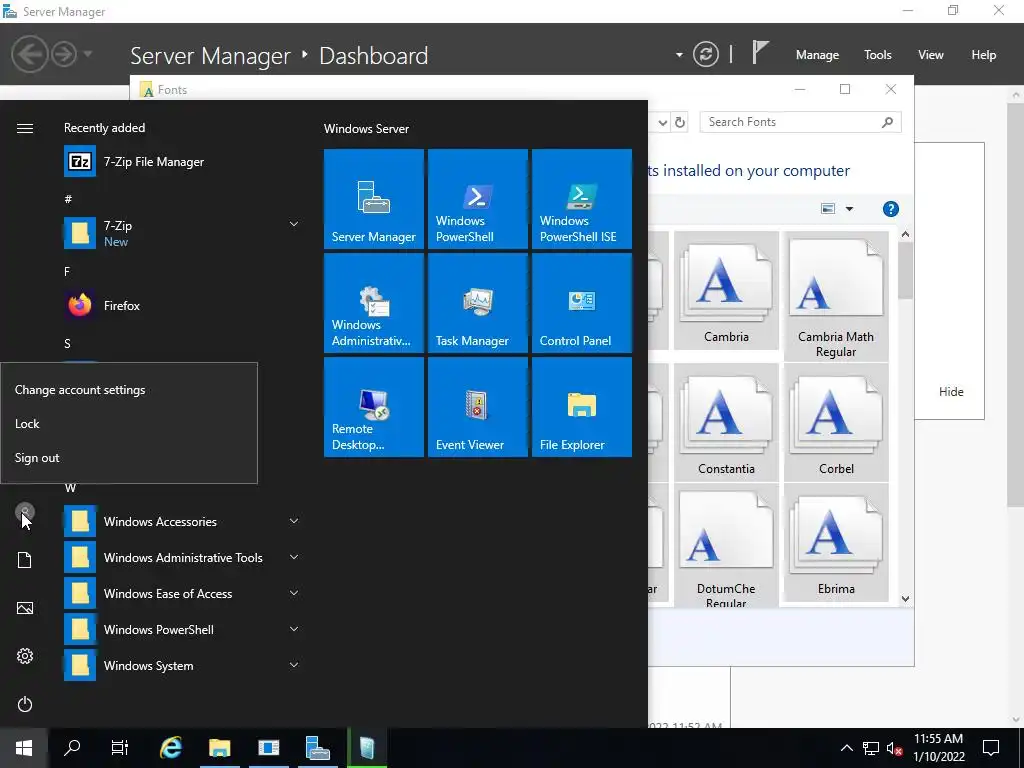Open Task View on the taskbar

[120, 748]
